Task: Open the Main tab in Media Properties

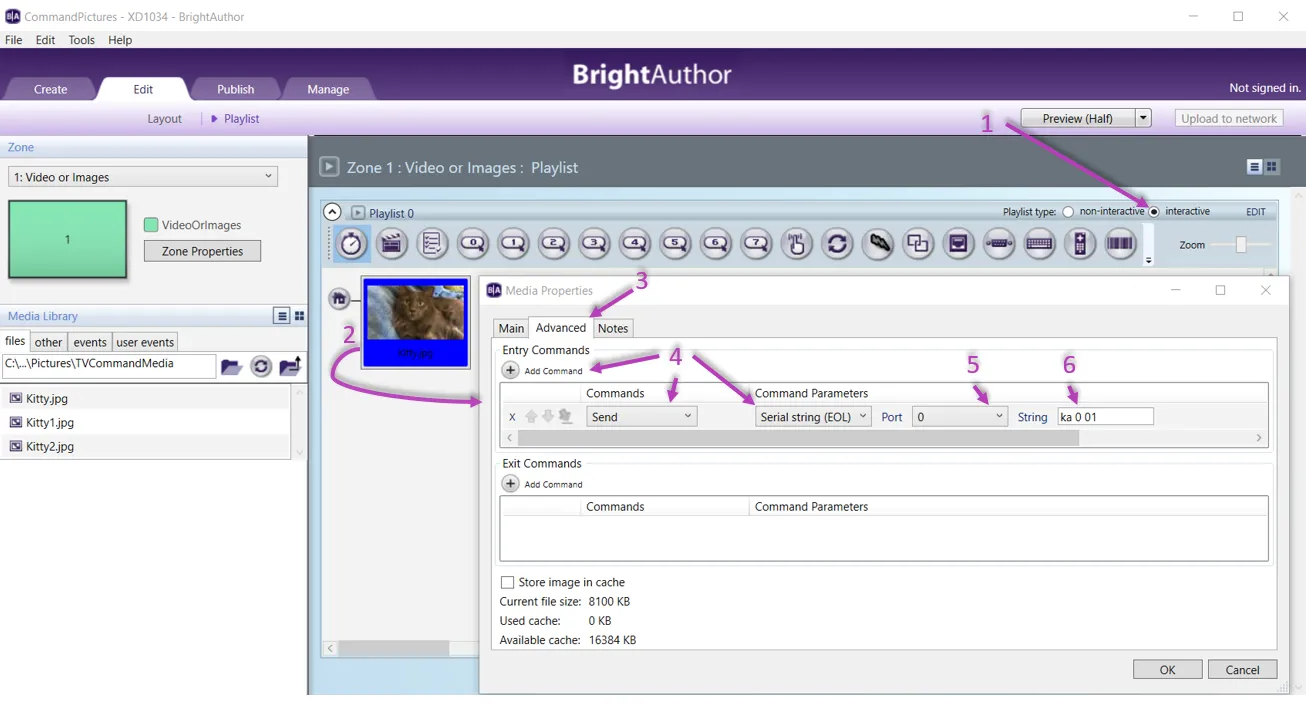Action: 511,328
